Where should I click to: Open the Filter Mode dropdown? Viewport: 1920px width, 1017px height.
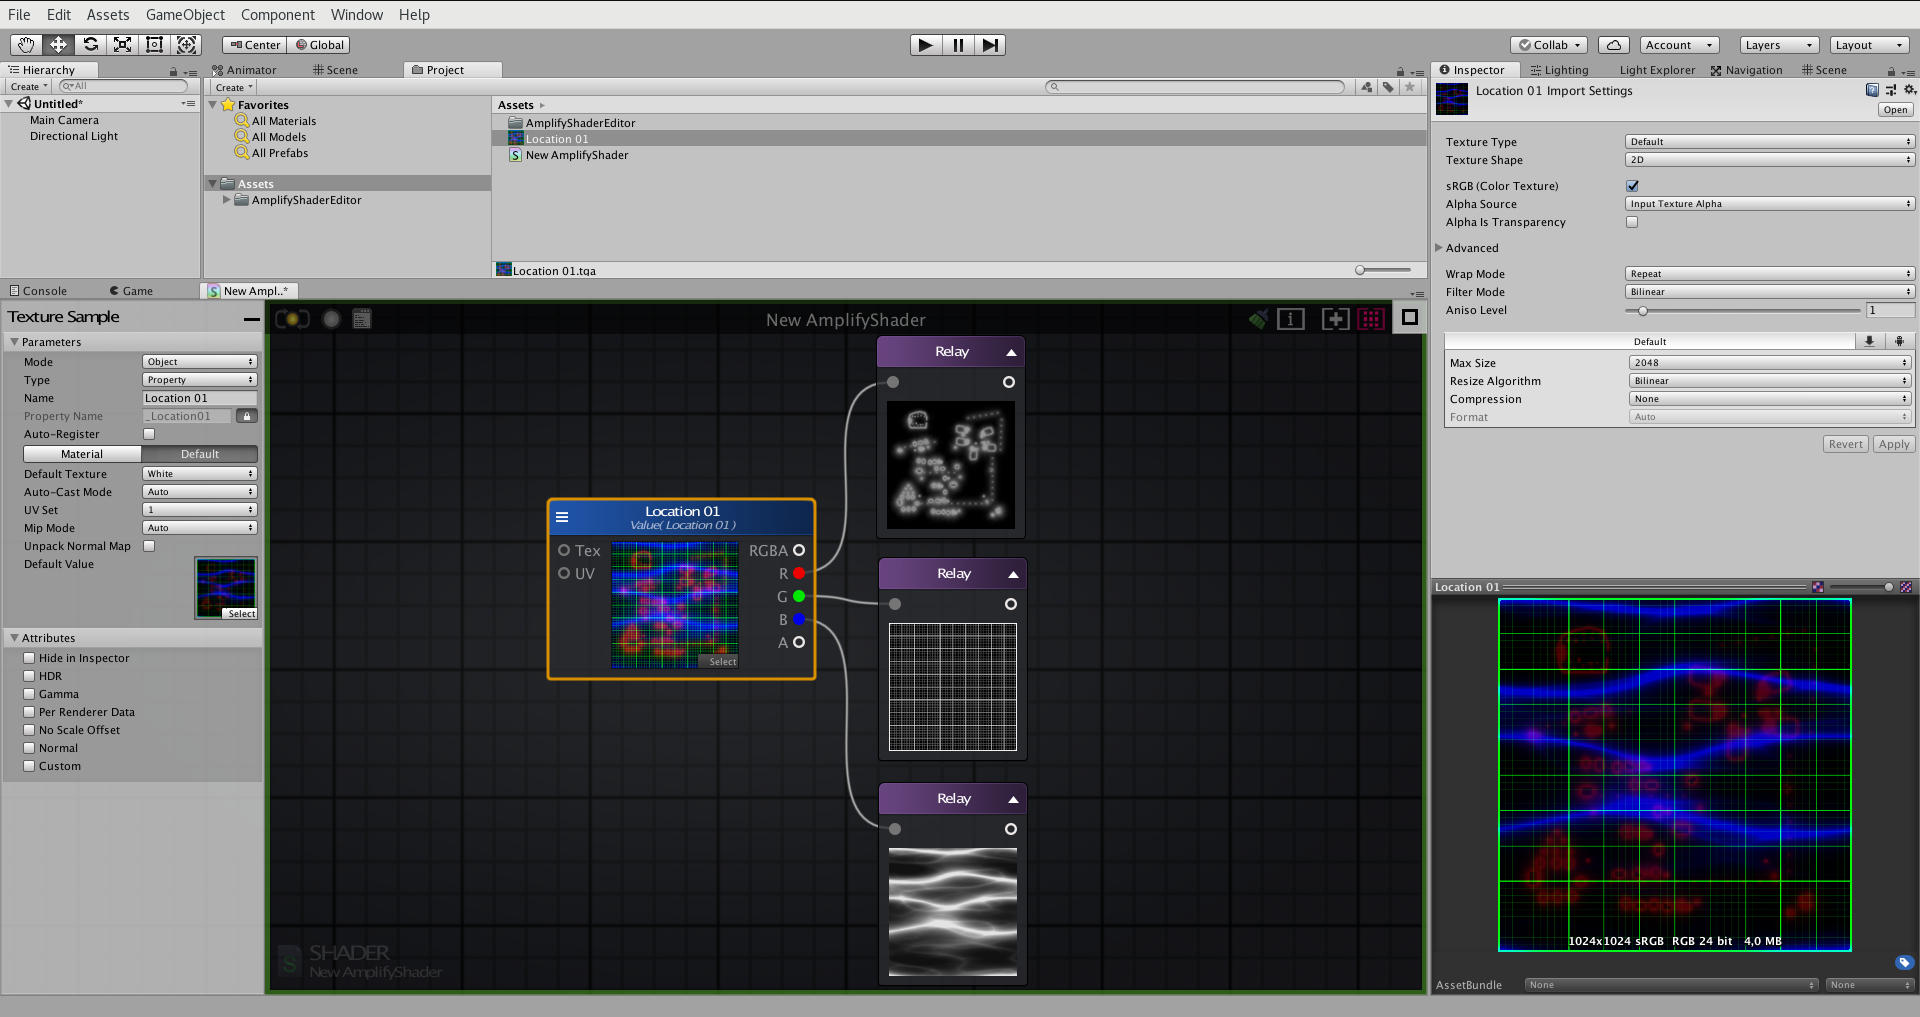pyautogui.click(x=1769, y=292)
